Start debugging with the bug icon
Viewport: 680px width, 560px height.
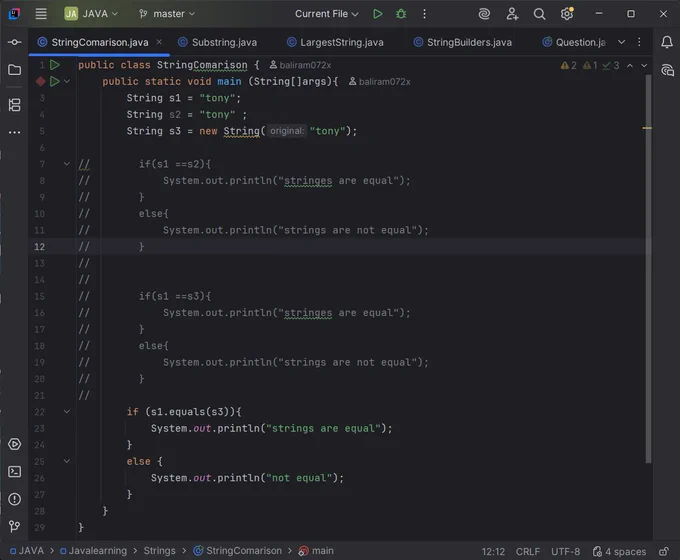click(x=401, y=14)
